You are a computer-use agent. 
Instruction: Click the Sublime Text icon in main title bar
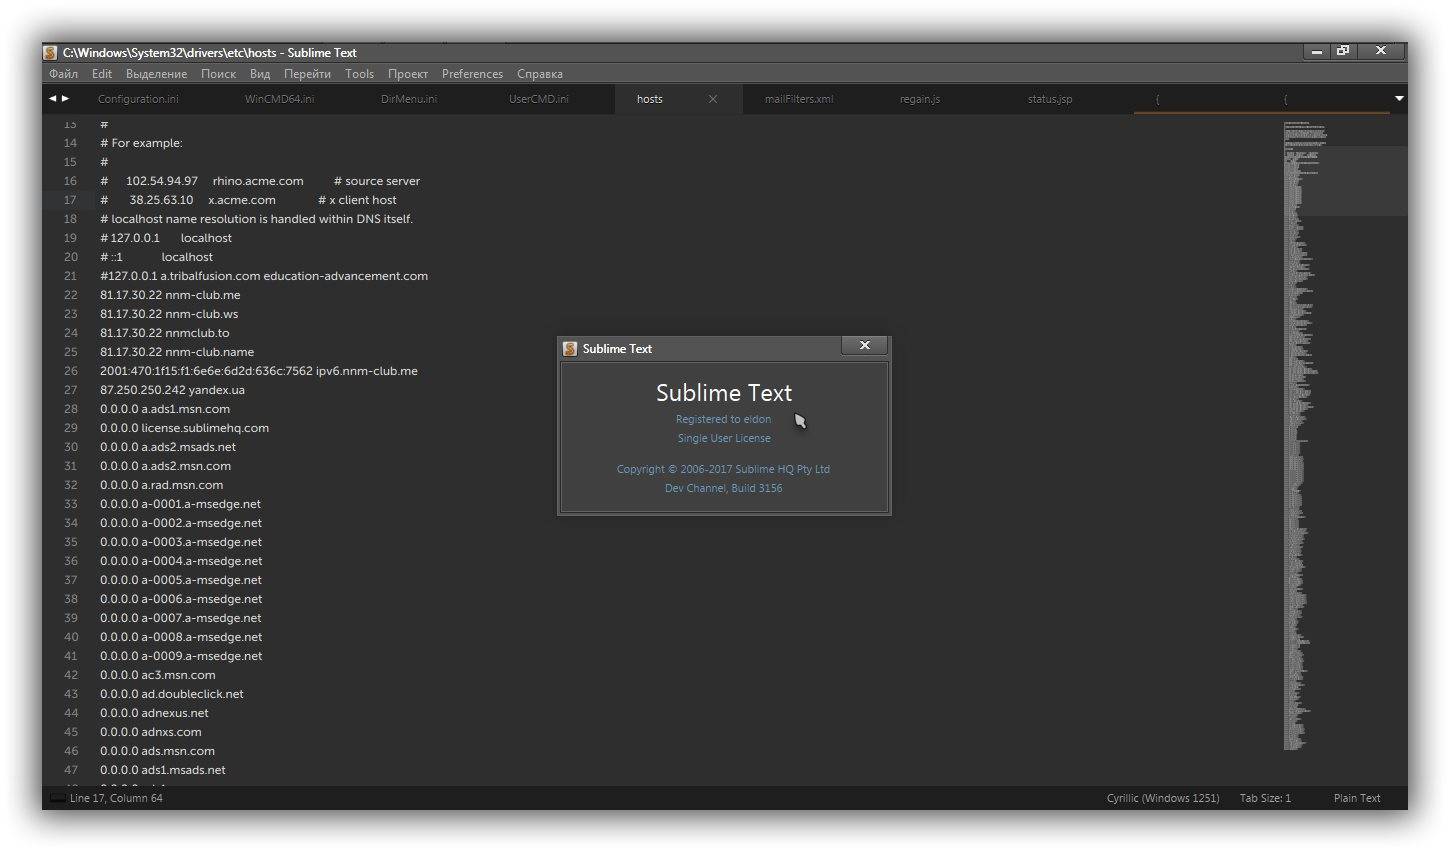coord(50,53)
